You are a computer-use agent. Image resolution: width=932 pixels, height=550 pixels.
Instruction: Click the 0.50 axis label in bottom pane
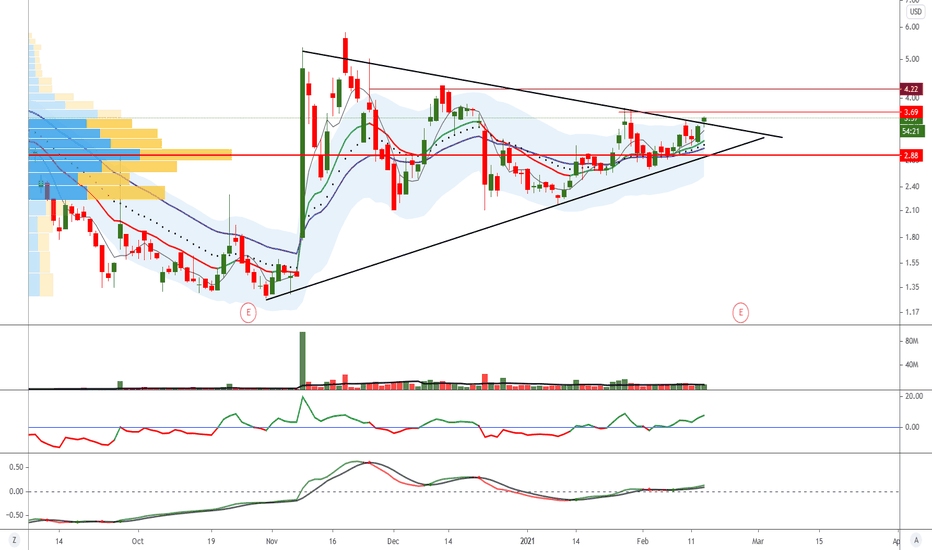(16, 467)
